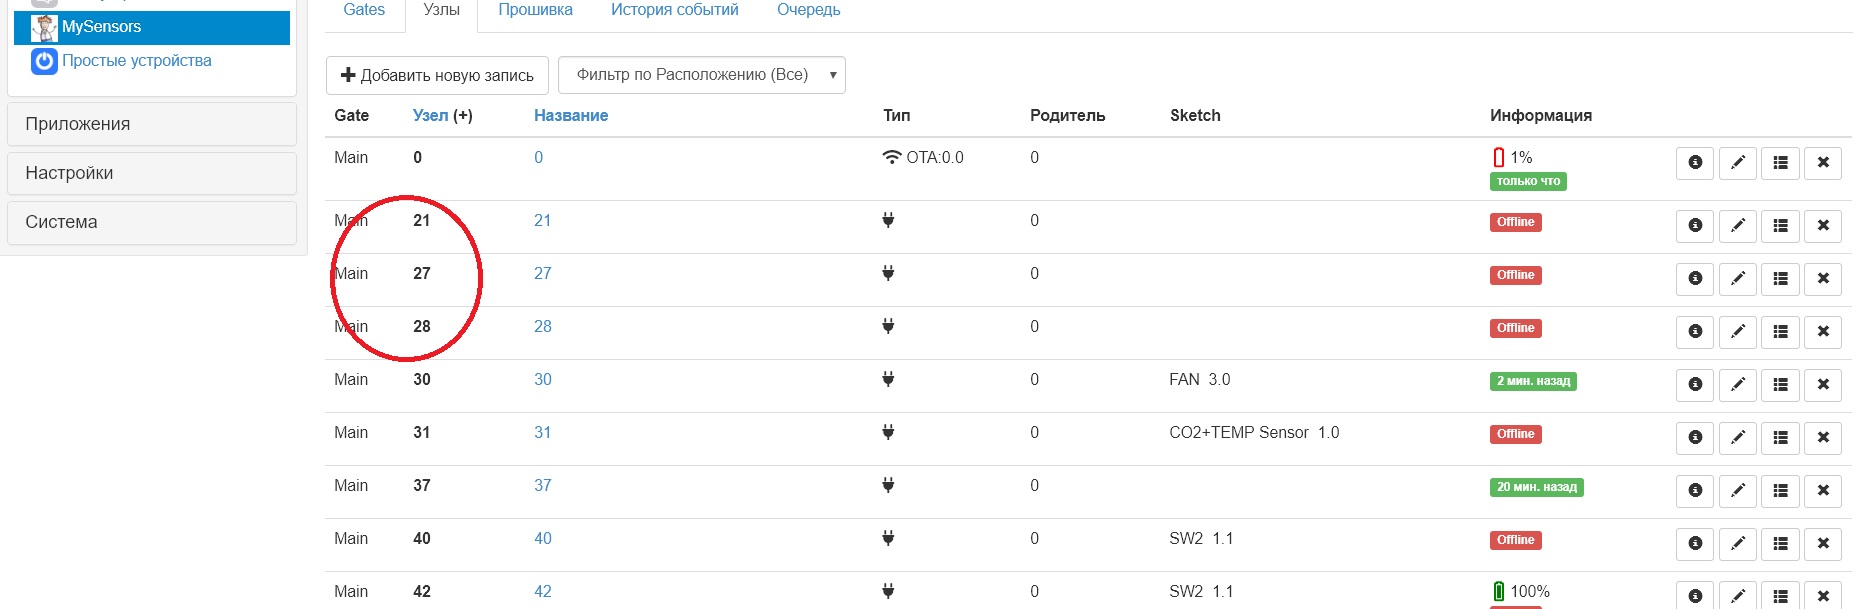Open the list icon for node 37

click(x=1781, y=491)
